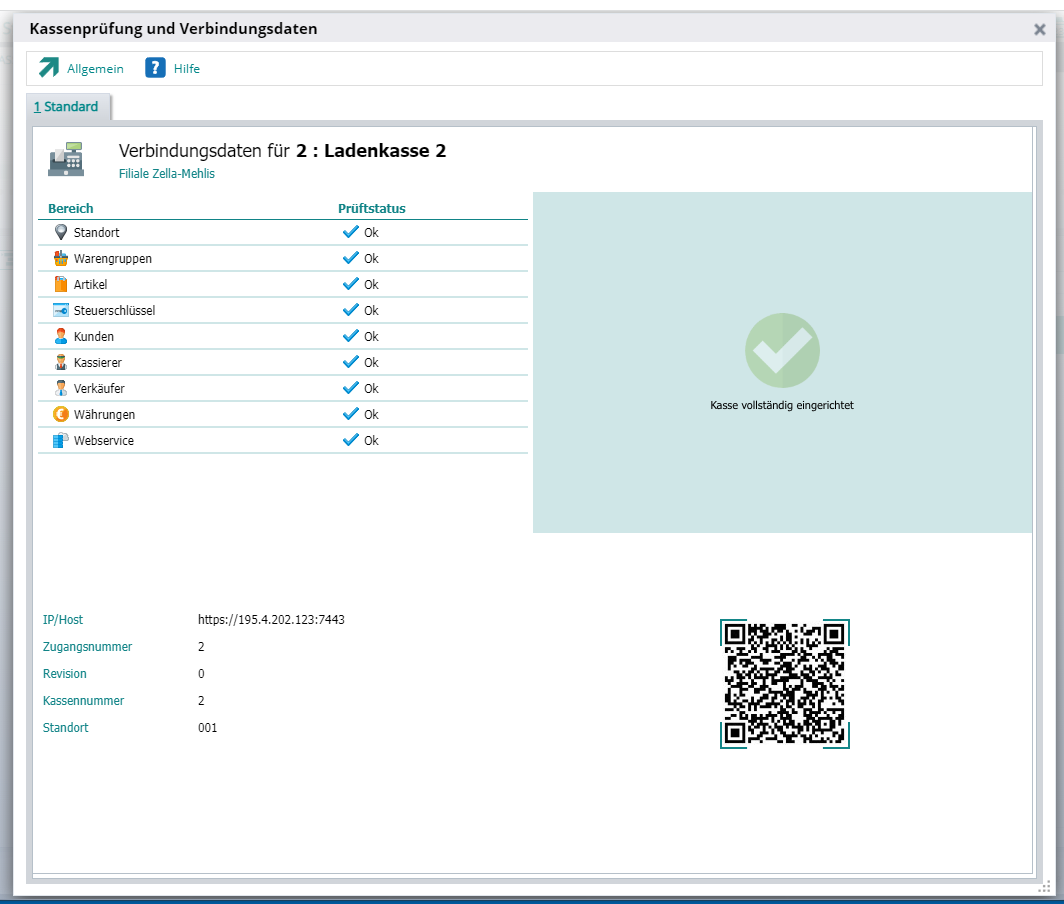Click the Artikel orange book icon
The width and height of the screenshot is (1064, 904).
61,284
